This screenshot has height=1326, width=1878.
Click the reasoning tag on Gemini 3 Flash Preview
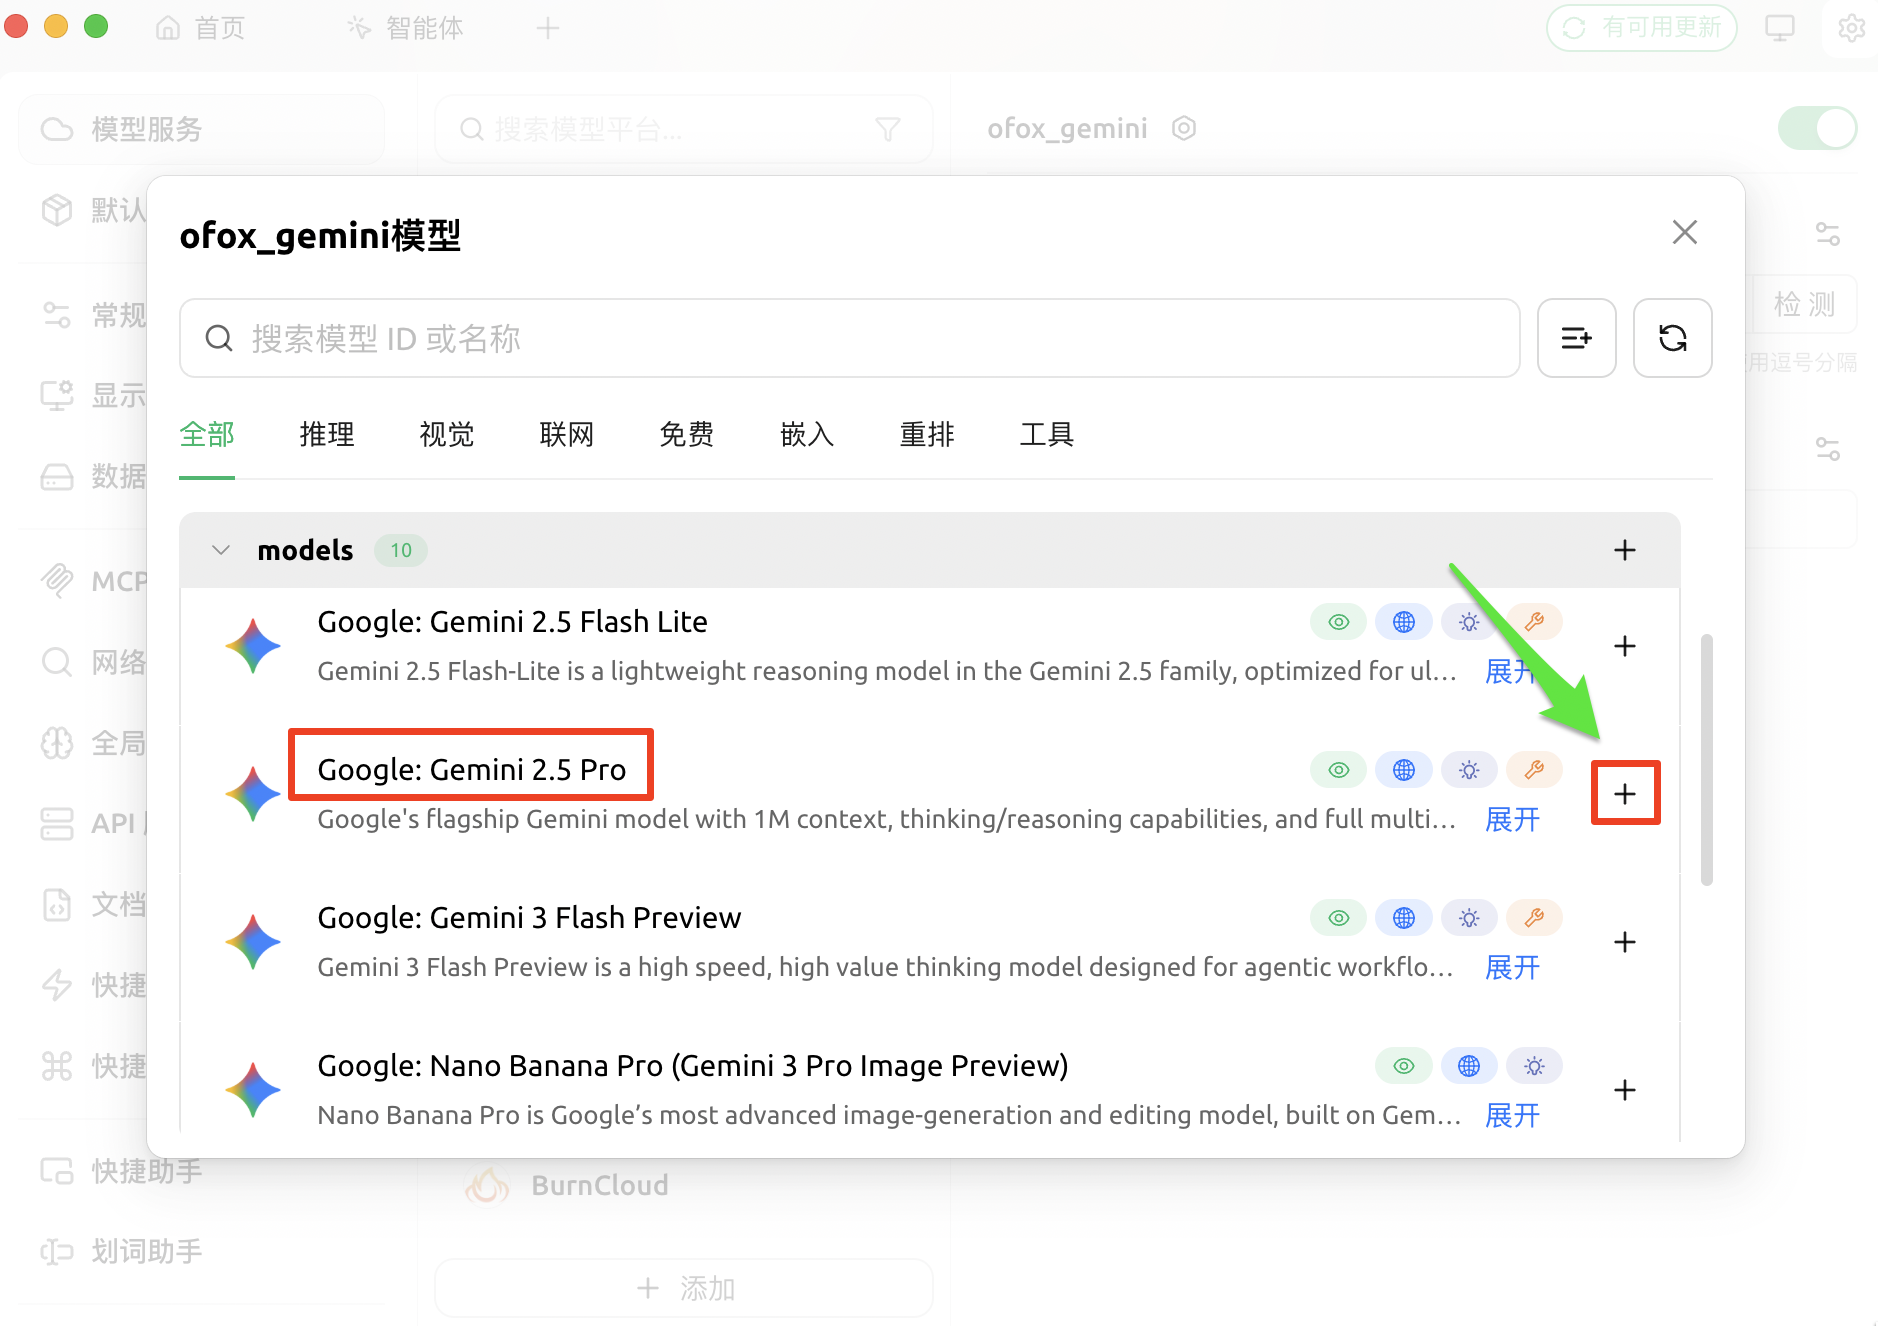(x=1469, y=918)
